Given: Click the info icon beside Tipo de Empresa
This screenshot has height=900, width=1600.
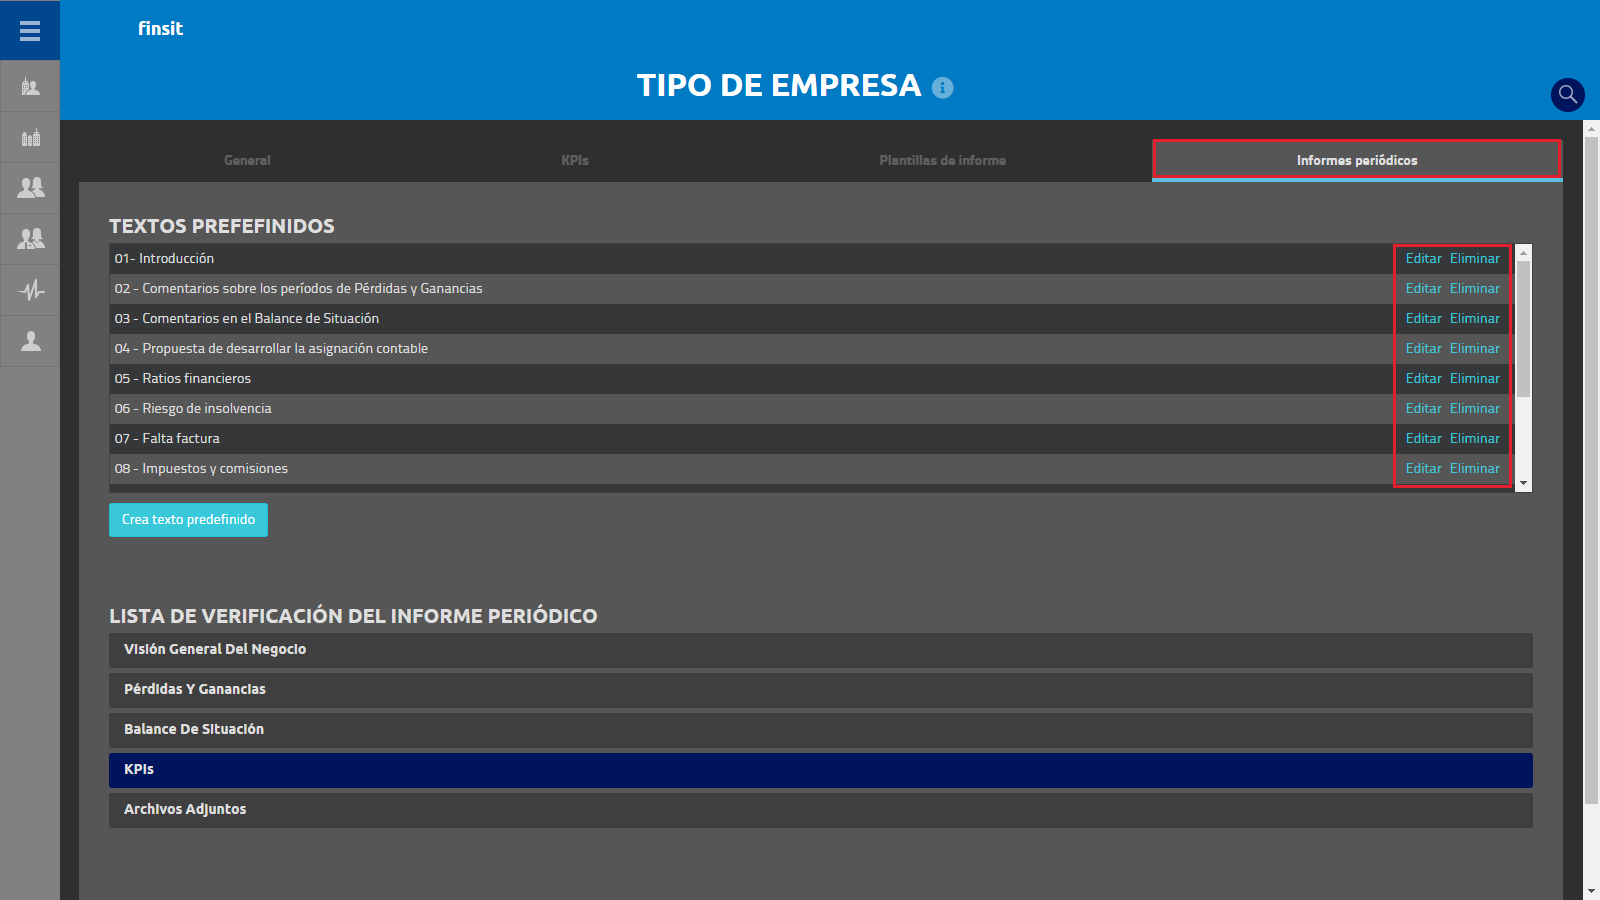Looking at the screenshot, I should click(x=943, y=88).
